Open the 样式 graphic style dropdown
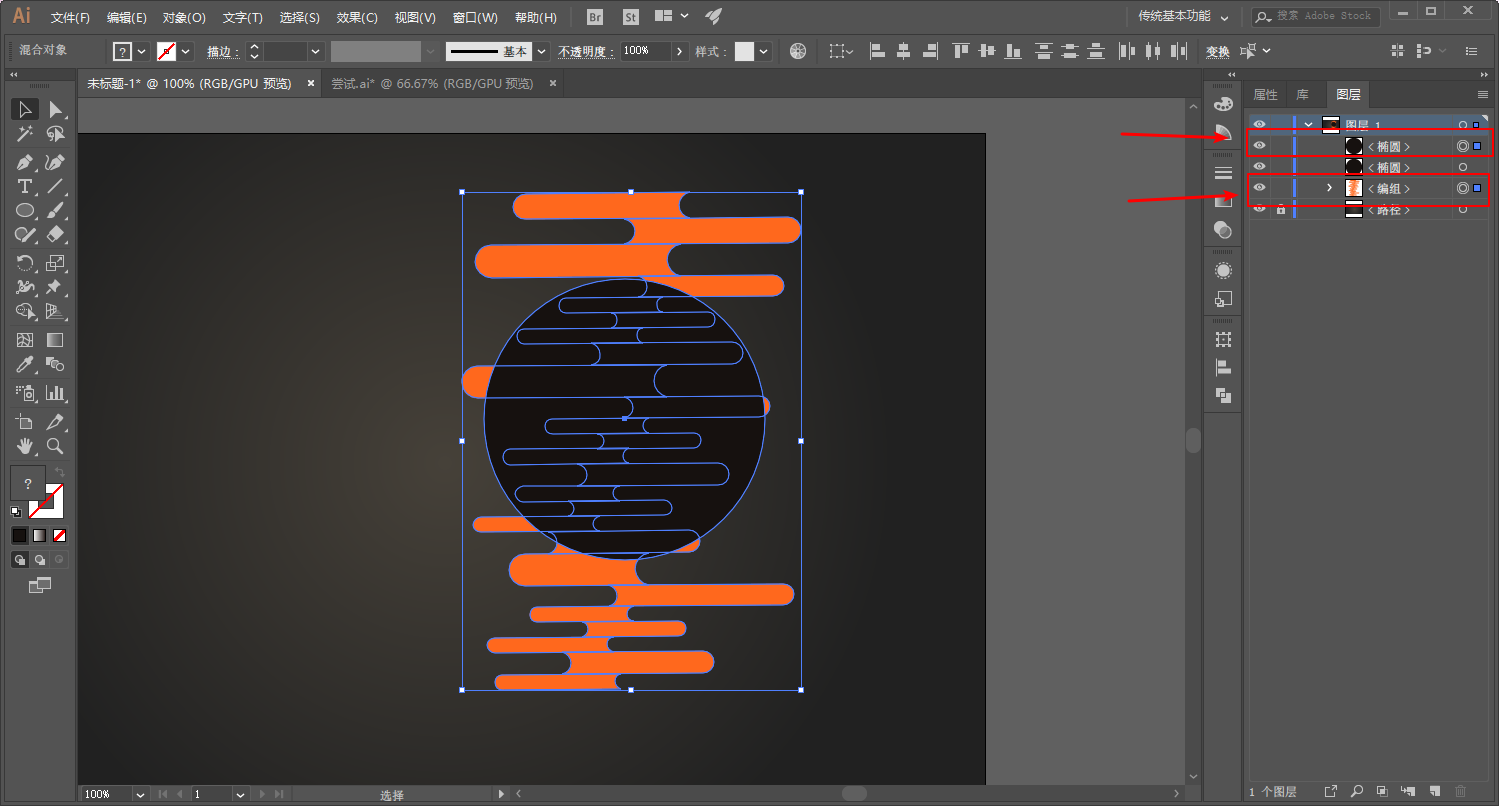 pos(764,51)
